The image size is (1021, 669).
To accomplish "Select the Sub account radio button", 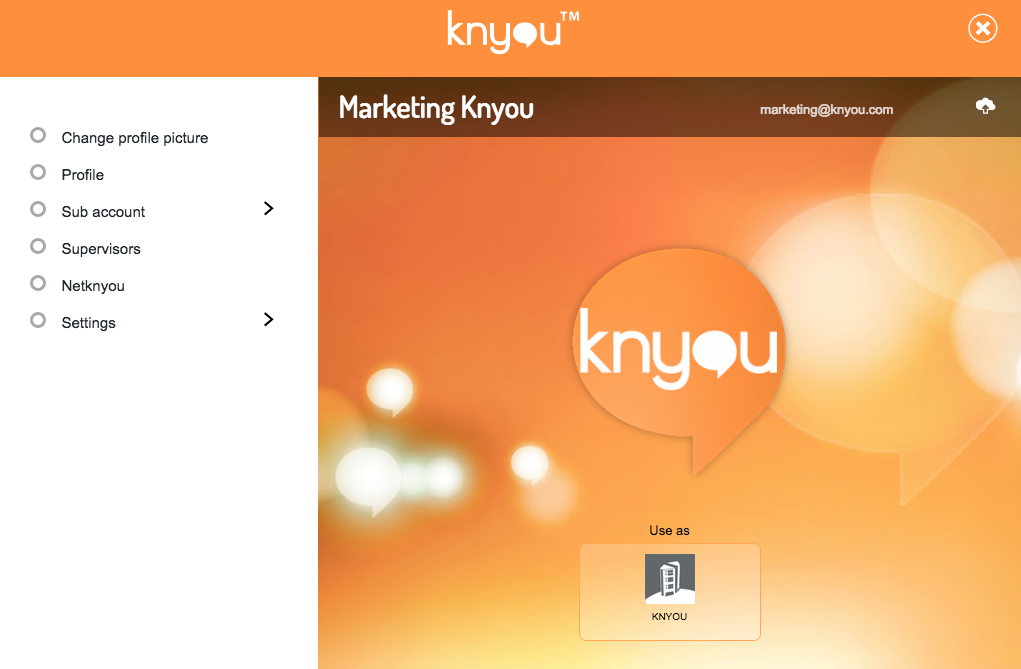I will (38, 209).
